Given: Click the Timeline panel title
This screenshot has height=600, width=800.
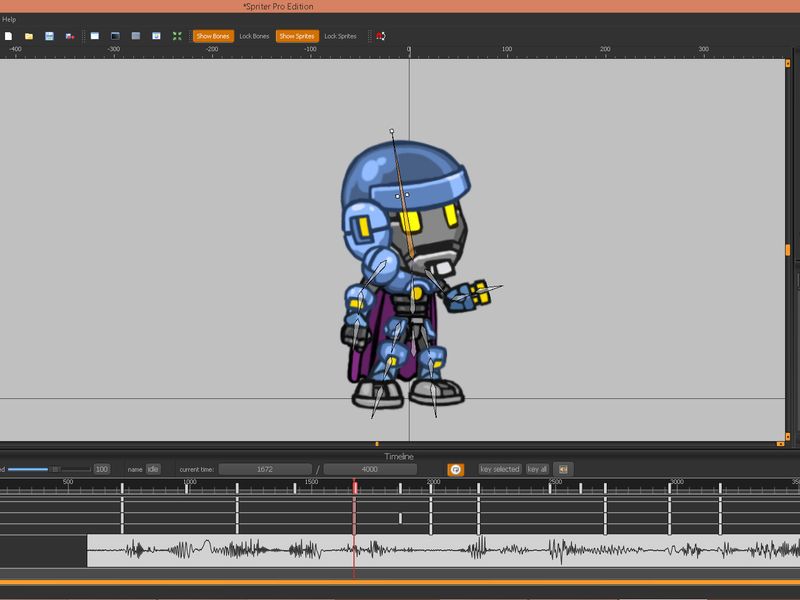Looking at the screenshot, I should tap(399, 456).
